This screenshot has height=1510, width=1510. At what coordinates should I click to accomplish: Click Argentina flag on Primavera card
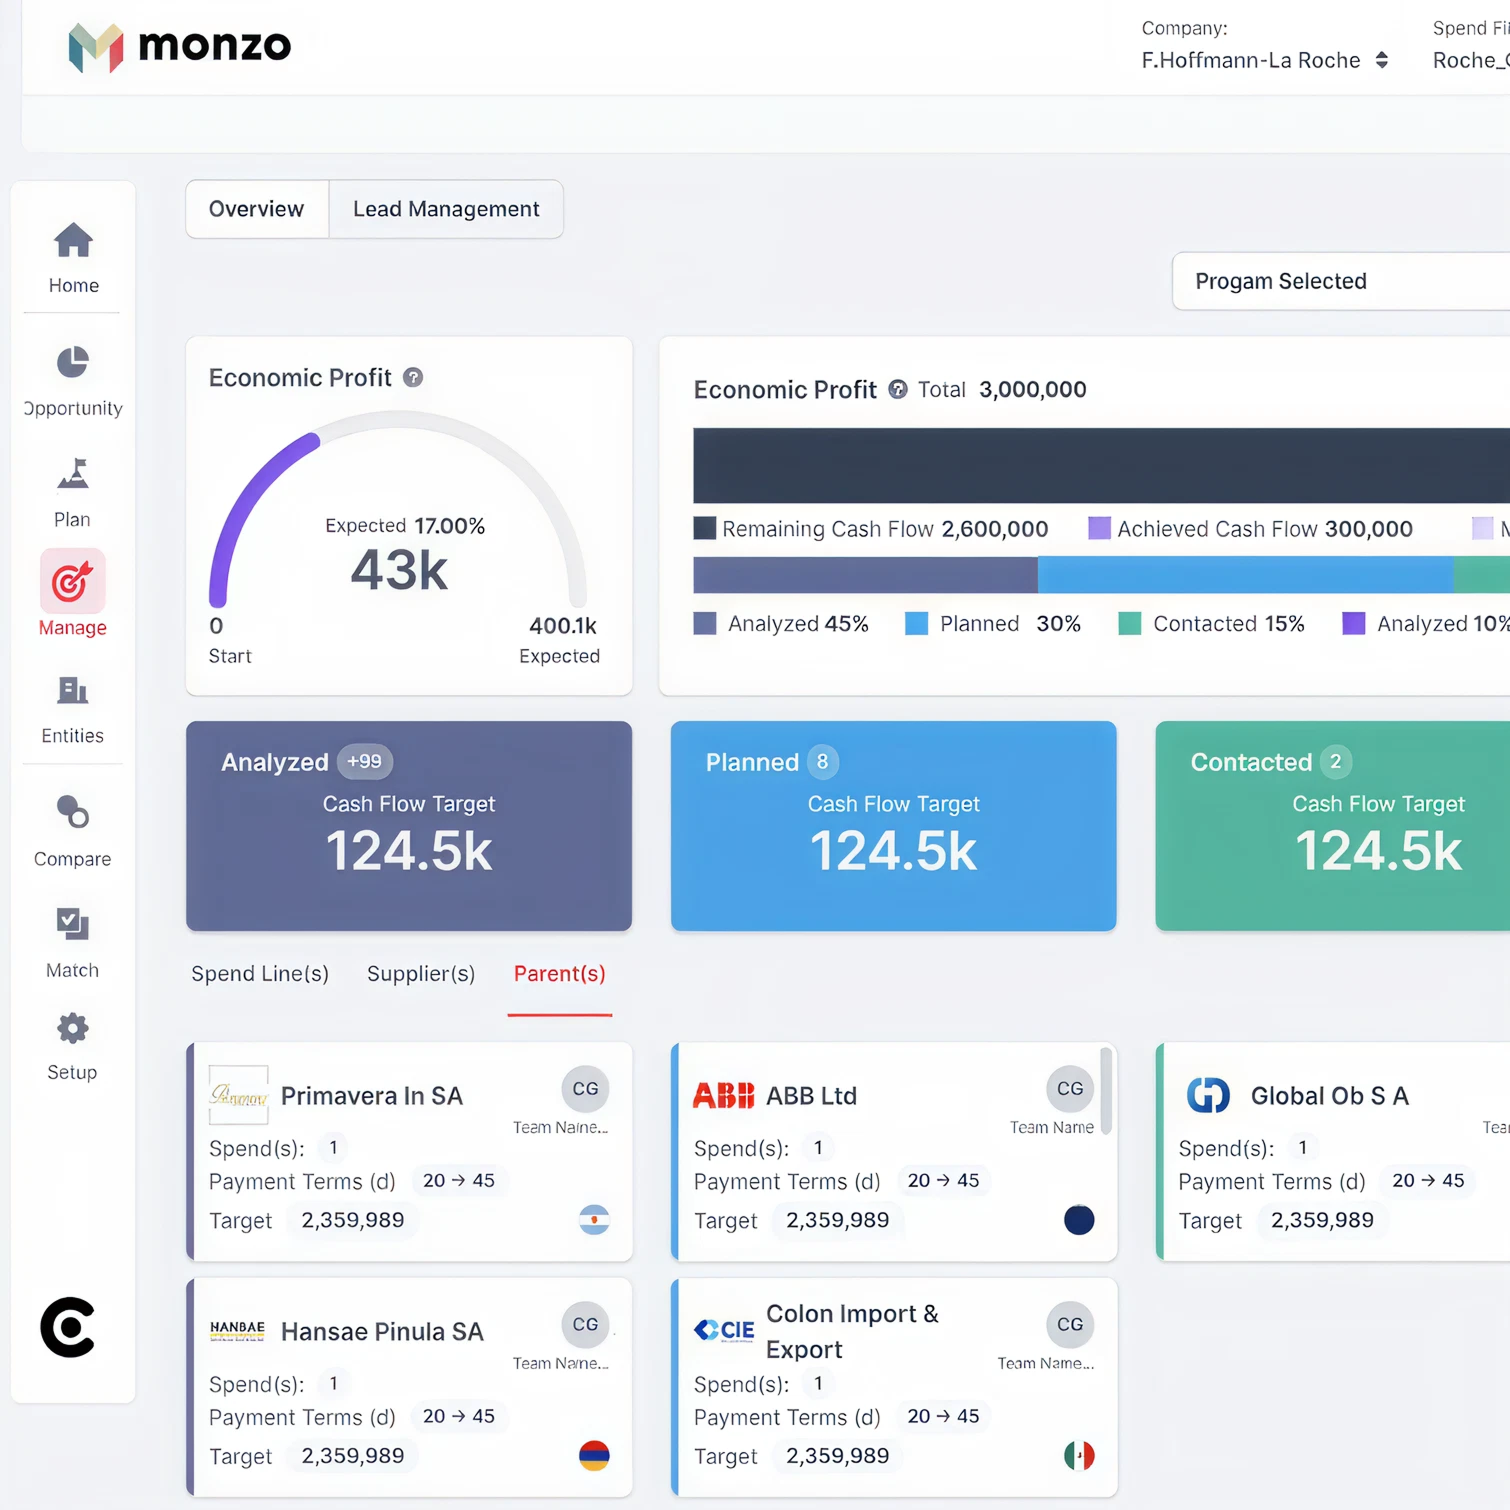tap(594, 1220)
